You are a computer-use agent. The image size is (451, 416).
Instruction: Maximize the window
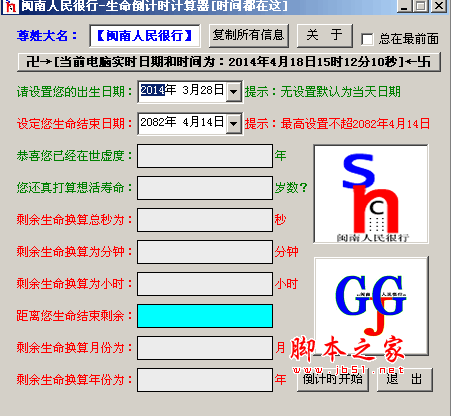tap(421, 6)
